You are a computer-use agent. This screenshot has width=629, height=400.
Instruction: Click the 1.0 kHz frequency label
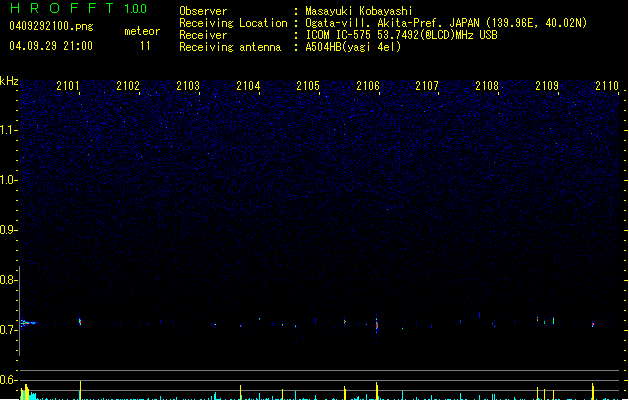[x=8, y=180]
